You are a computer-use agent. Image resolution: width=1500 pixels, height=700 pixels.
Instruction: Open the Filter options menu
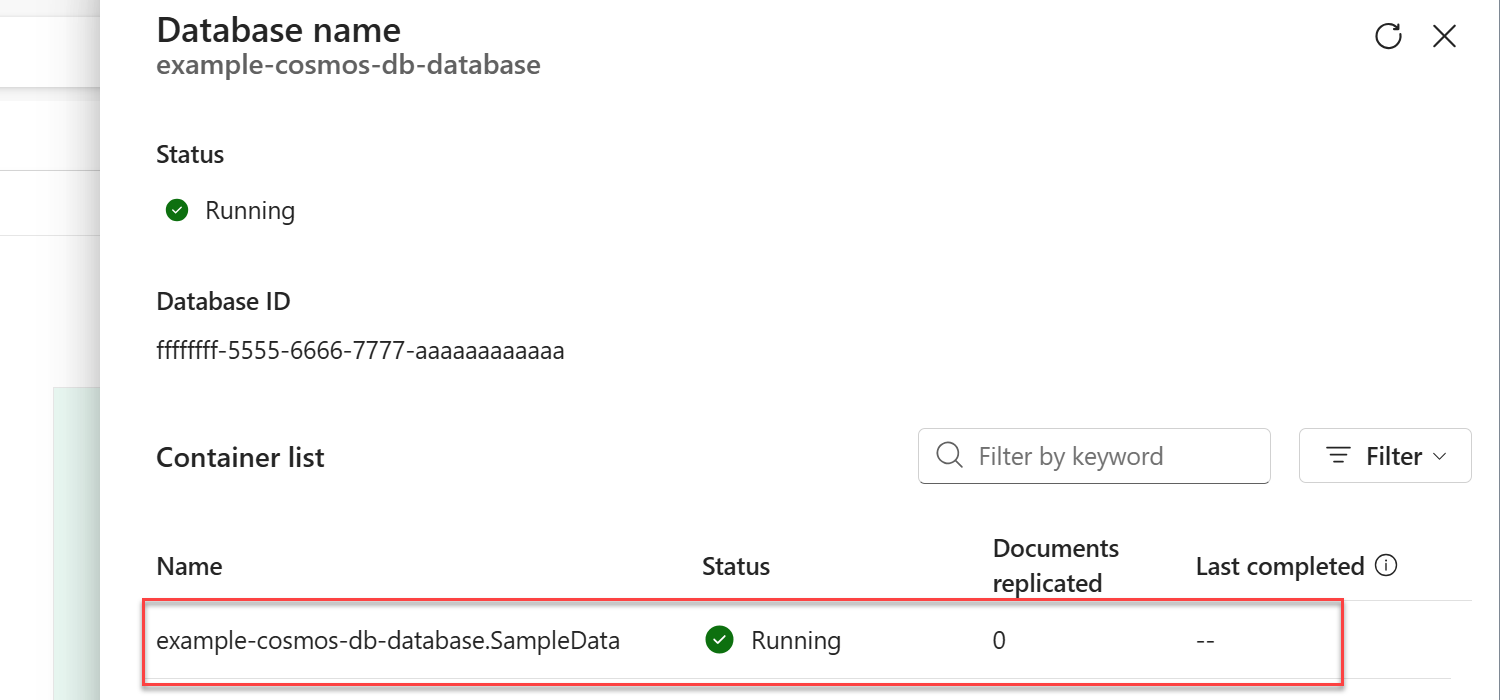click(x=1385, y=455)
